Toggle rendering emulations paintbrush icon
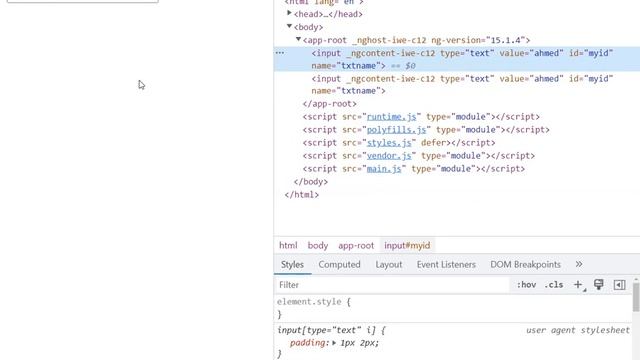Image resolution: width=640 pixels, height=360 pixels. click(x=598, y=284)
